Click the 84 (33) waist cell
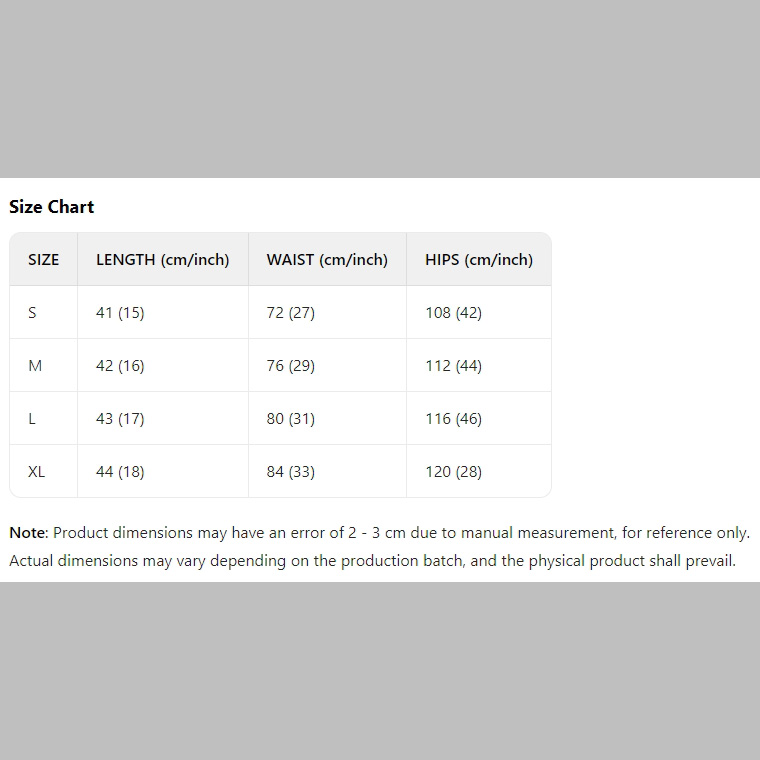Image resolution: width=760 pixels, height=760 pixels. [x=290, y=472]
